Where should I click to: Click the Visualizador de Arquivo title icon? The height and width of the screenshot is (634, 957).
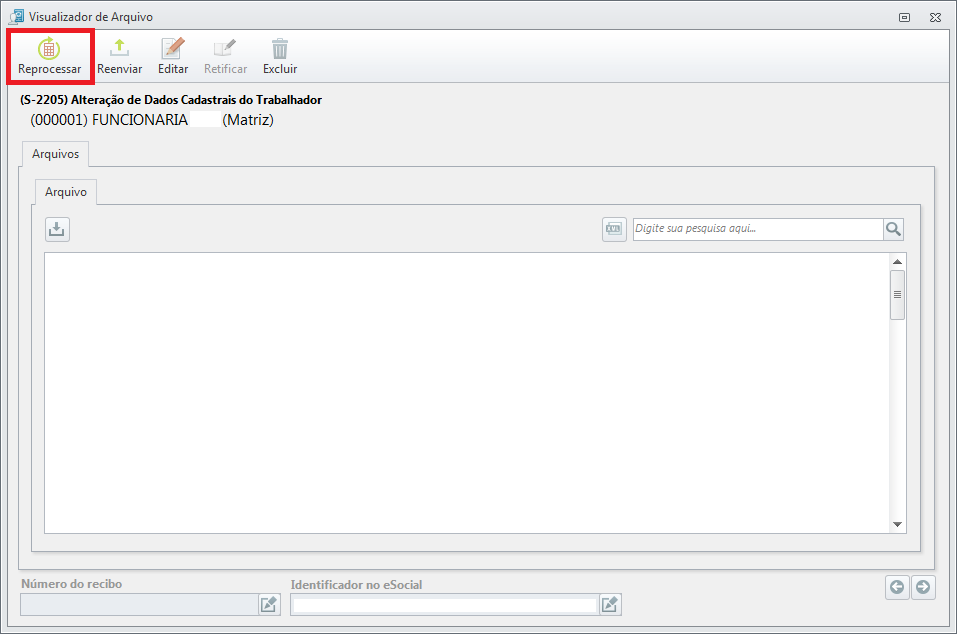(16, 16)
